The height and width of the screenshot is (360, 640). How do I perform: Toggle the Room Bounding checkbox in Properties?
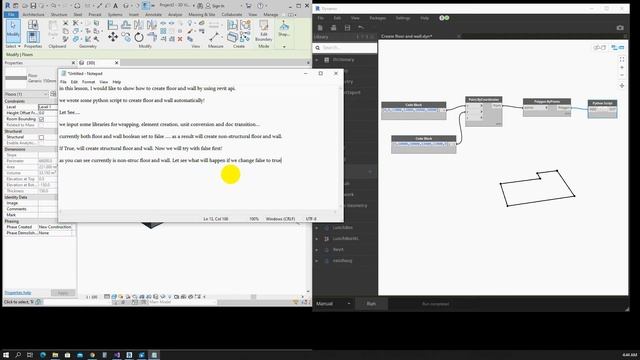pyautogui.click(x=41, y=119)
